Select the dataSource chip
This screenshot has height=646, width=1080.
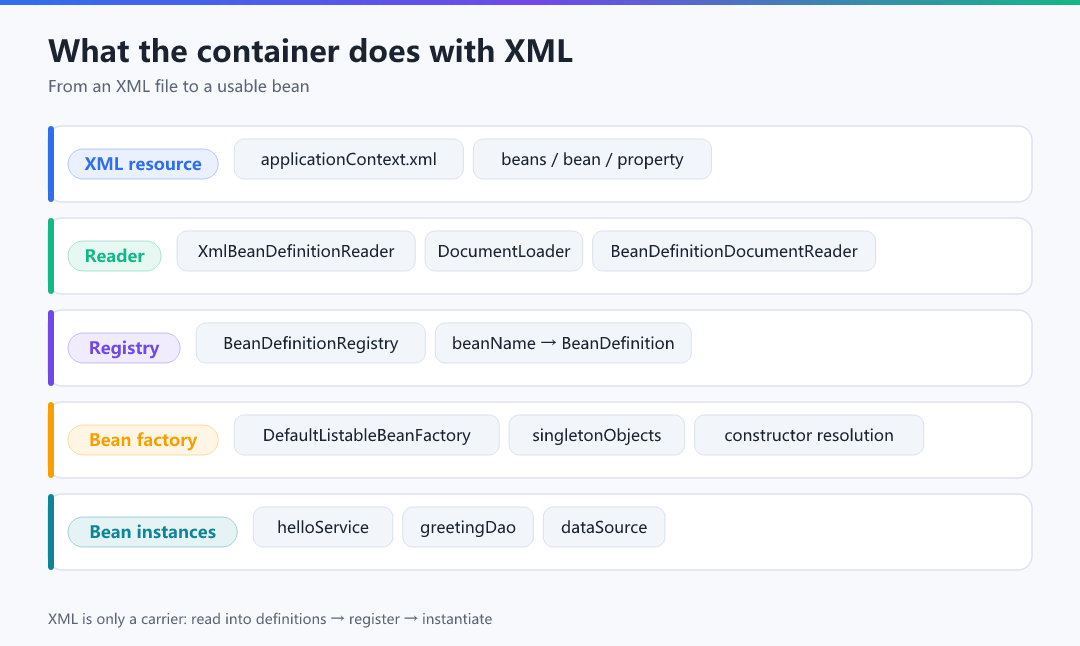(604, 528)
